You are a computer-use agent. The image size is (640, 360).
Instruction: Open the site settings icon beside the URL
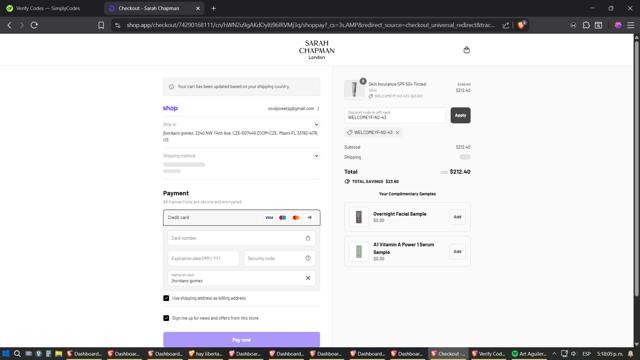118,25
